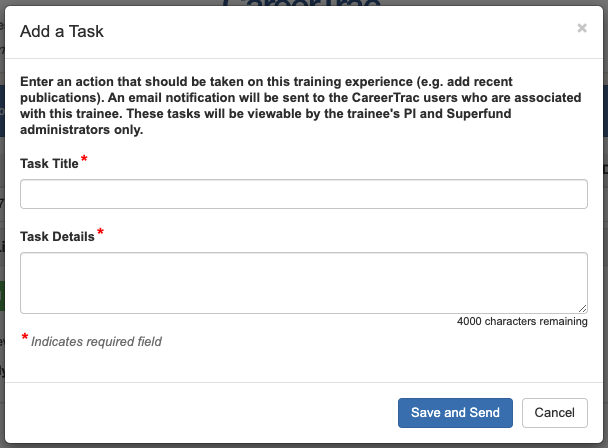Click the Indicates required field note

tap(96, 341)
